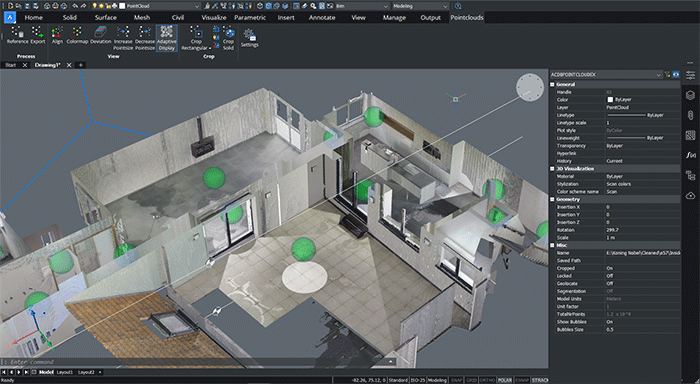The width and height of the screenshot is (700, 384).
Task: Open the Modeling workspace dropdown
Action: click(x=420, y=6)
